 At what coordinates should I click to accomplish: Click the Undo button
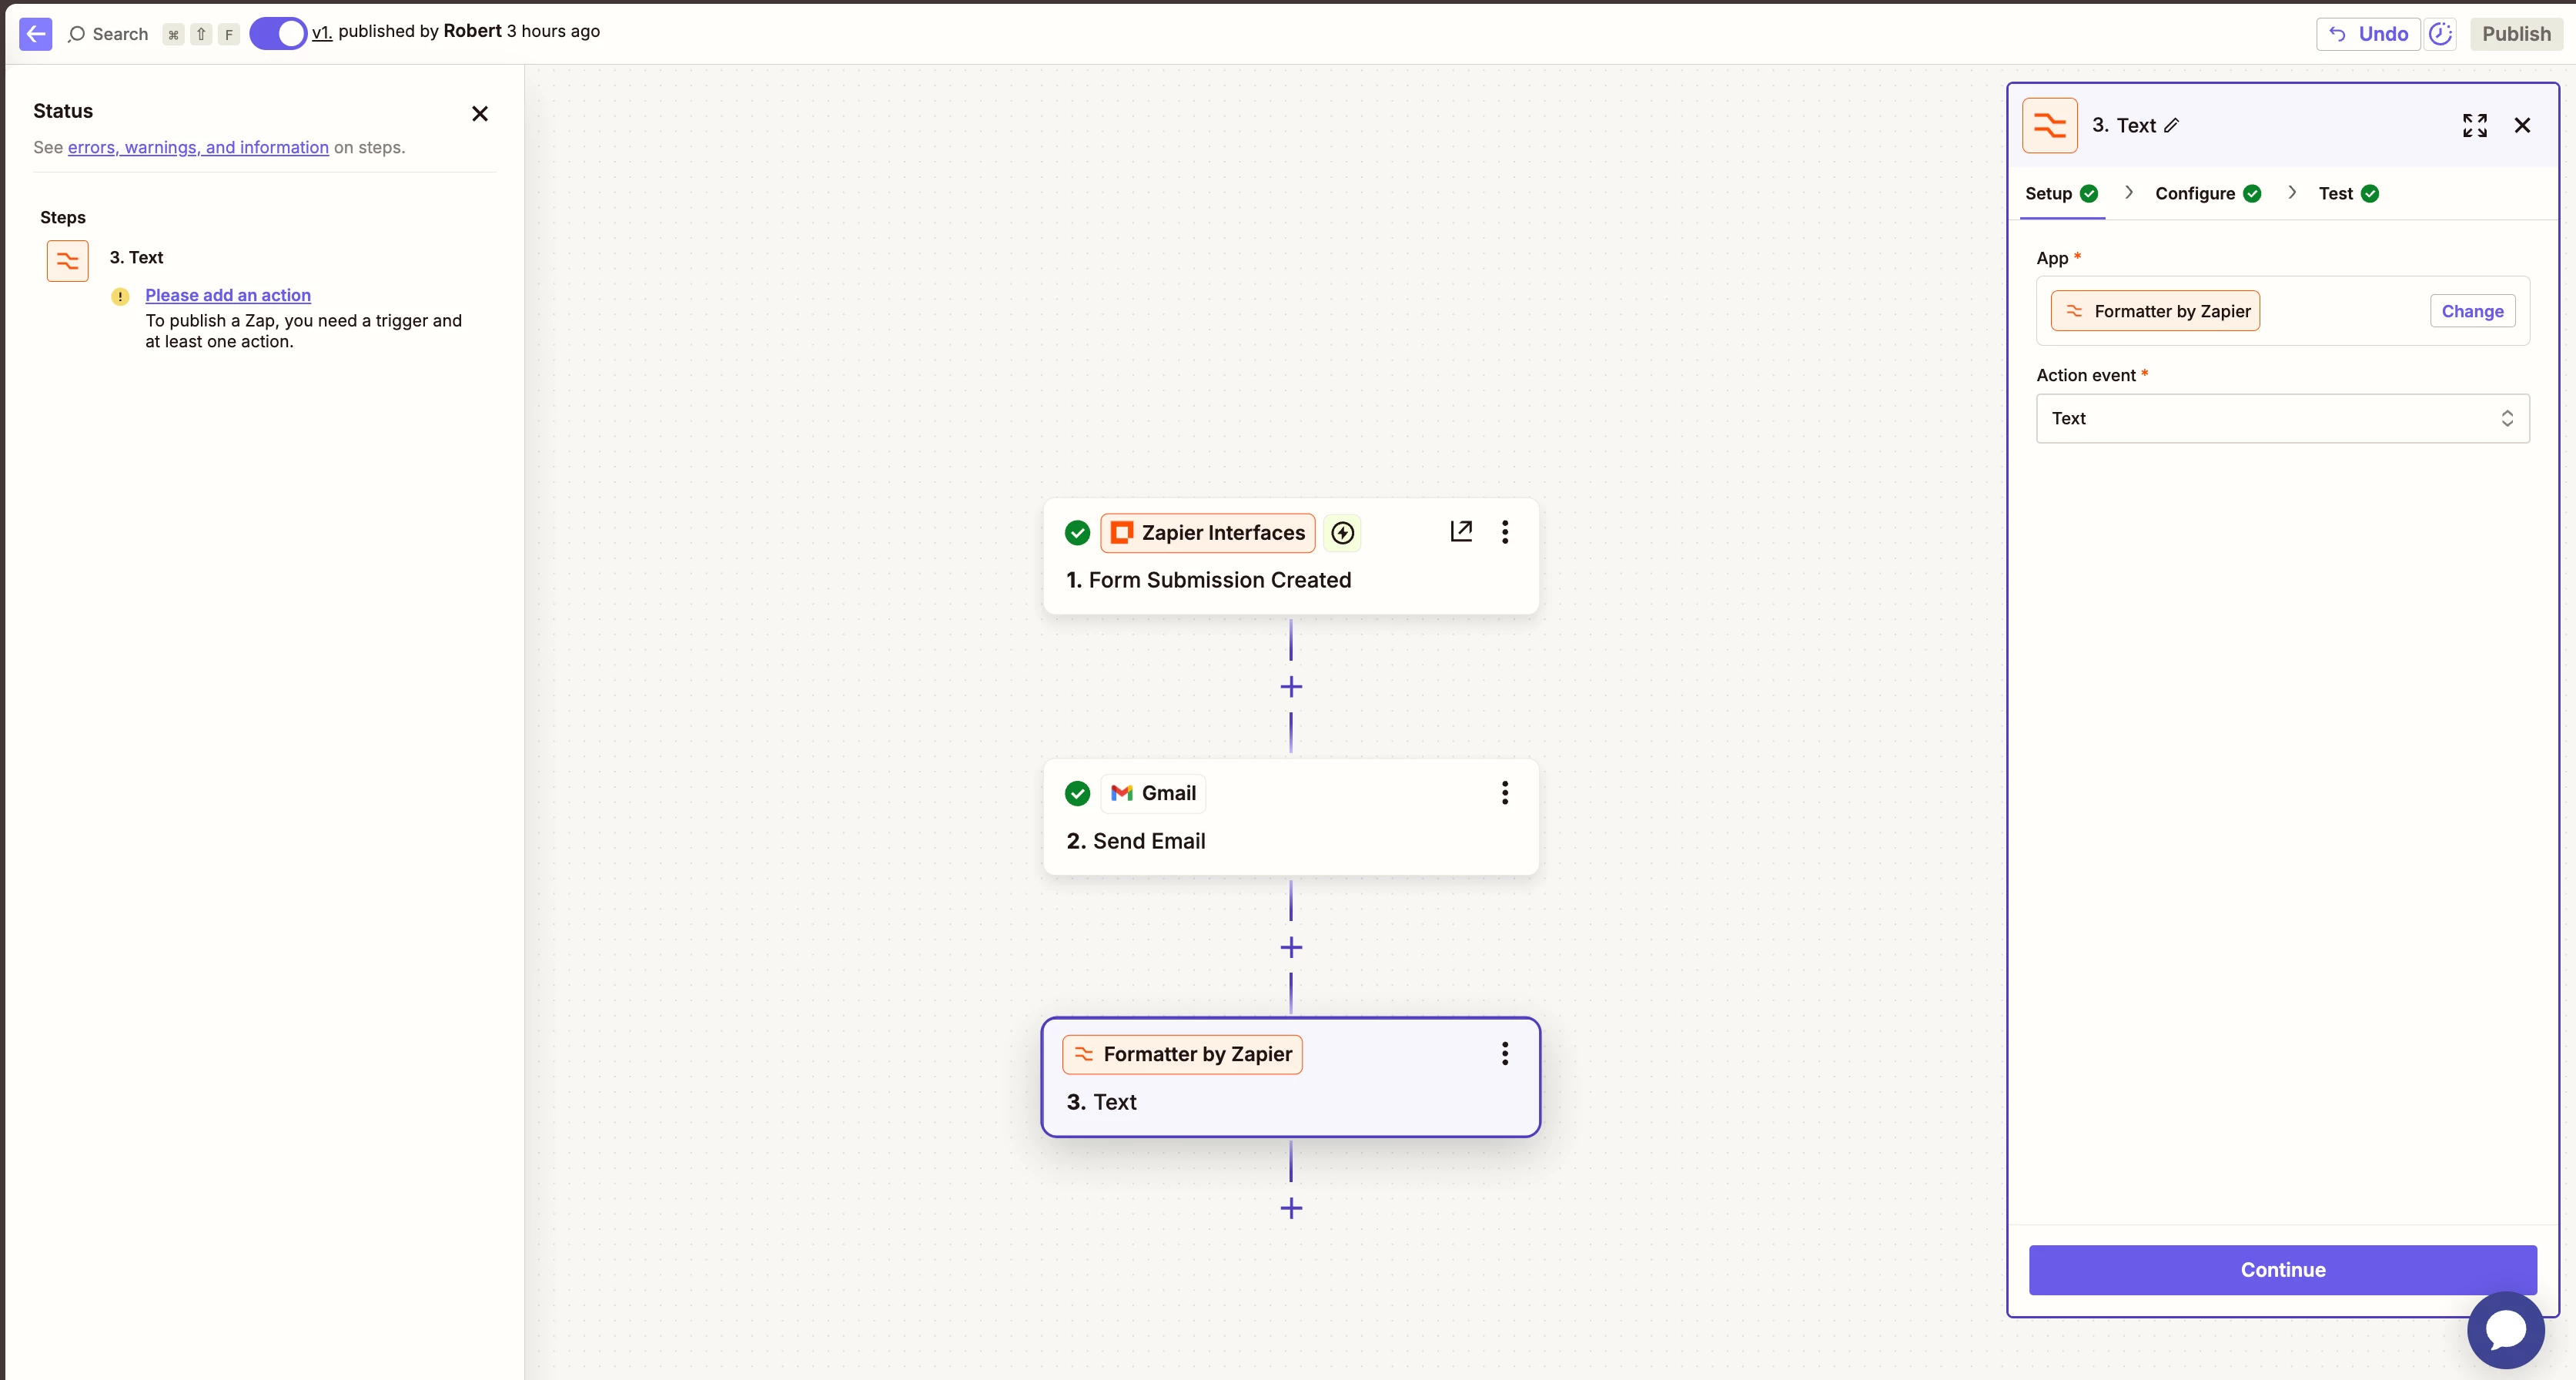2367,34
